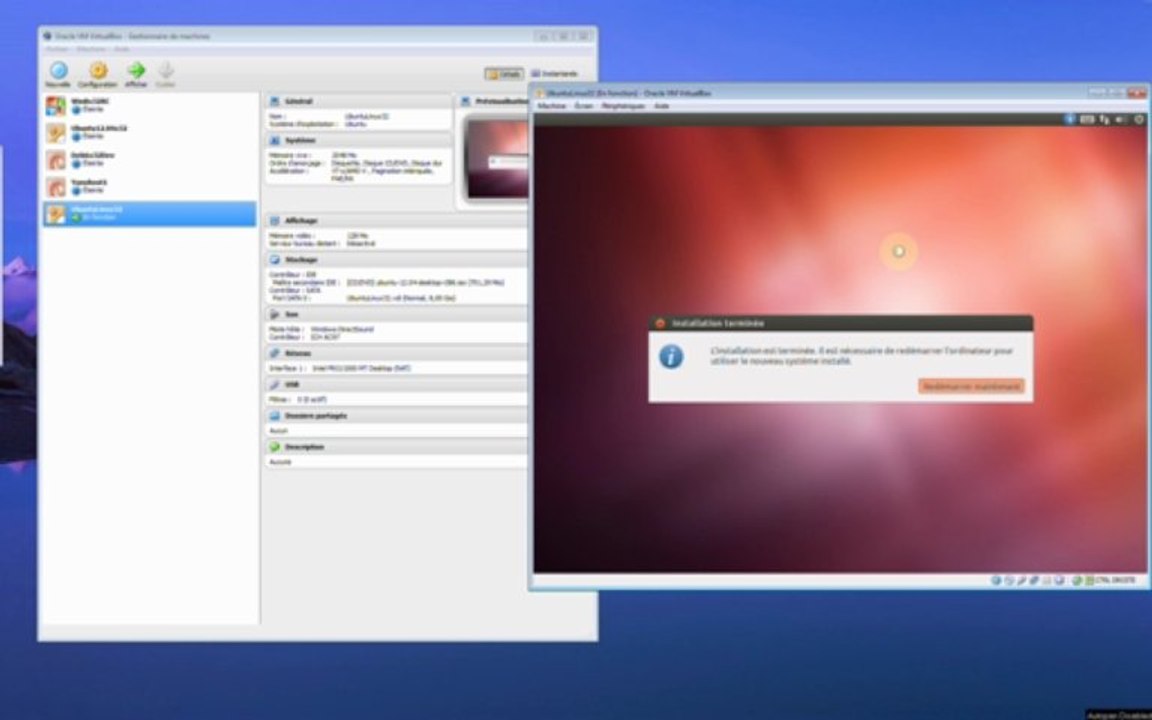This screenshot has width=1152, height=720.
Task: Click the Installation terminée dialog title bar
Action: tap(840, 323)
